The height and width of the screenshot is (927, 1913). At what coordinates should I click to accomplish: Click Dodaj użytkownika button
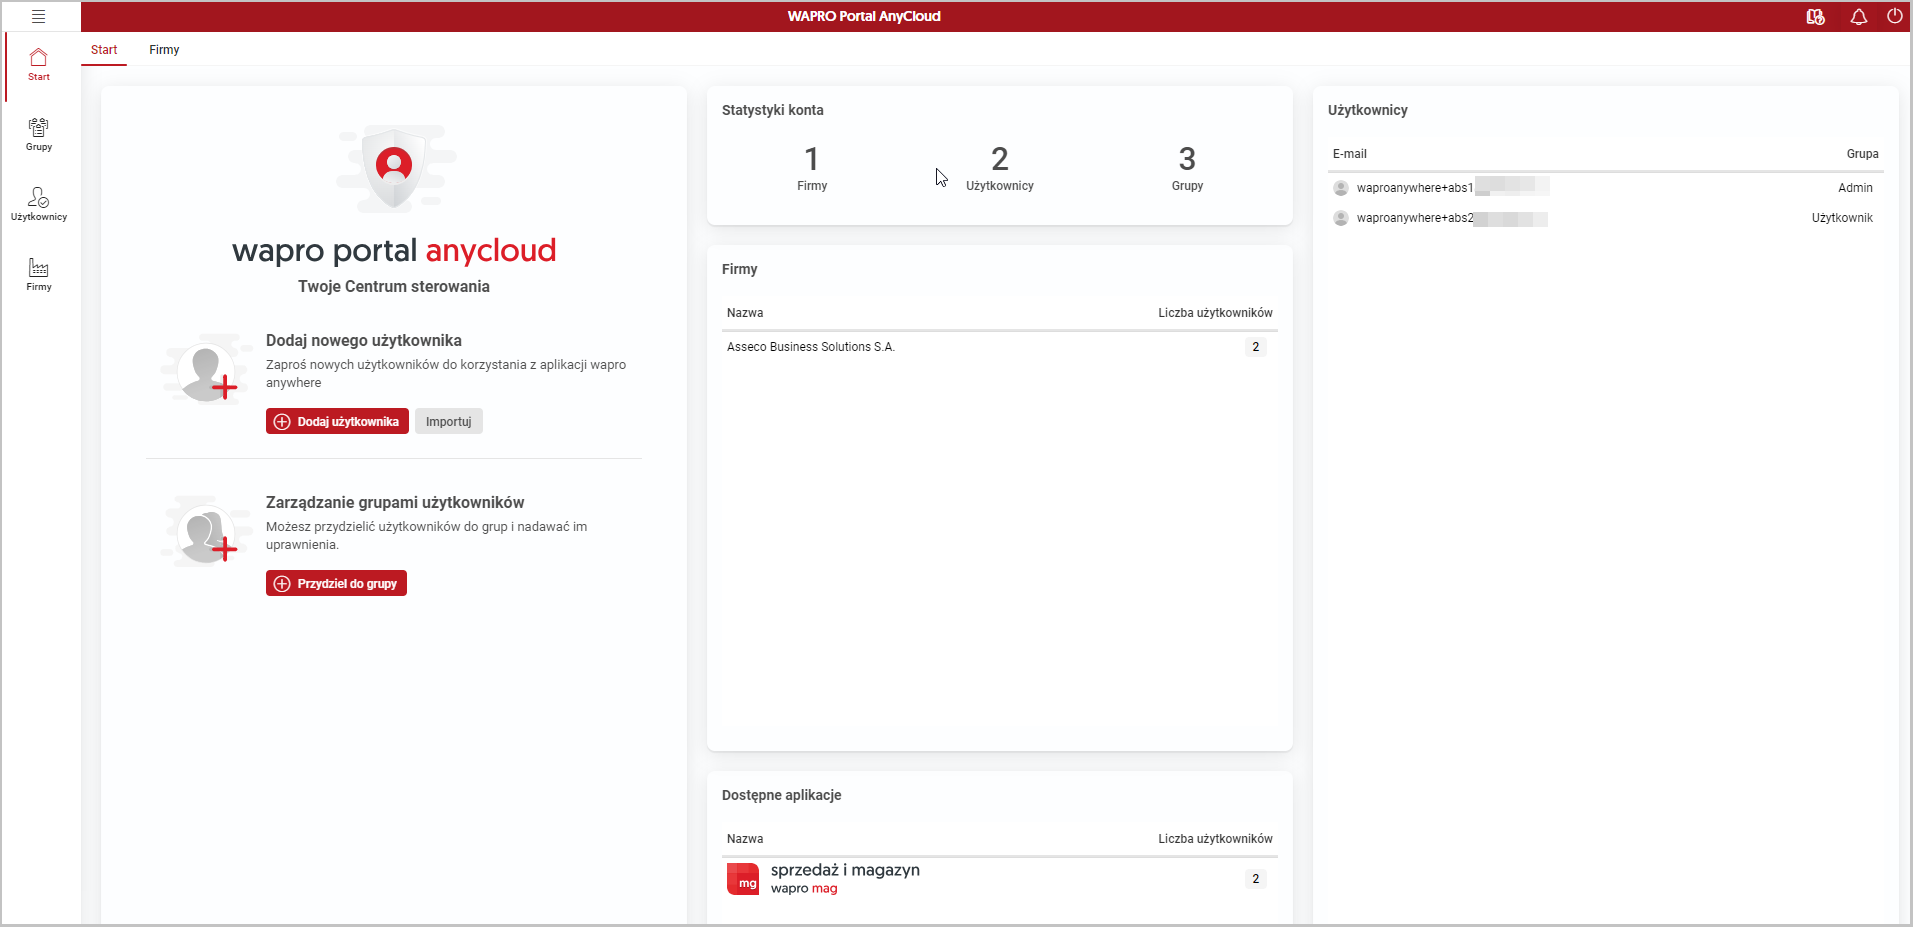pos(337,422)
